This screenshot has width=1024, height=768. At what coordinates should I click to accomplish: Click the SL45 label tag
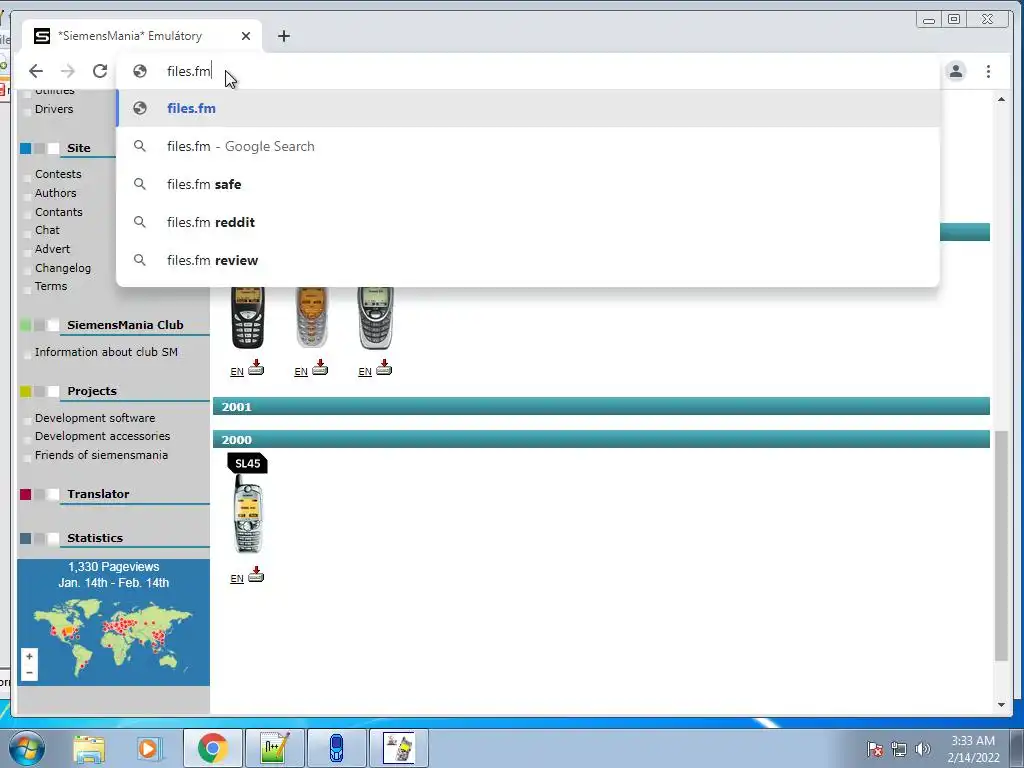(248, 463)
